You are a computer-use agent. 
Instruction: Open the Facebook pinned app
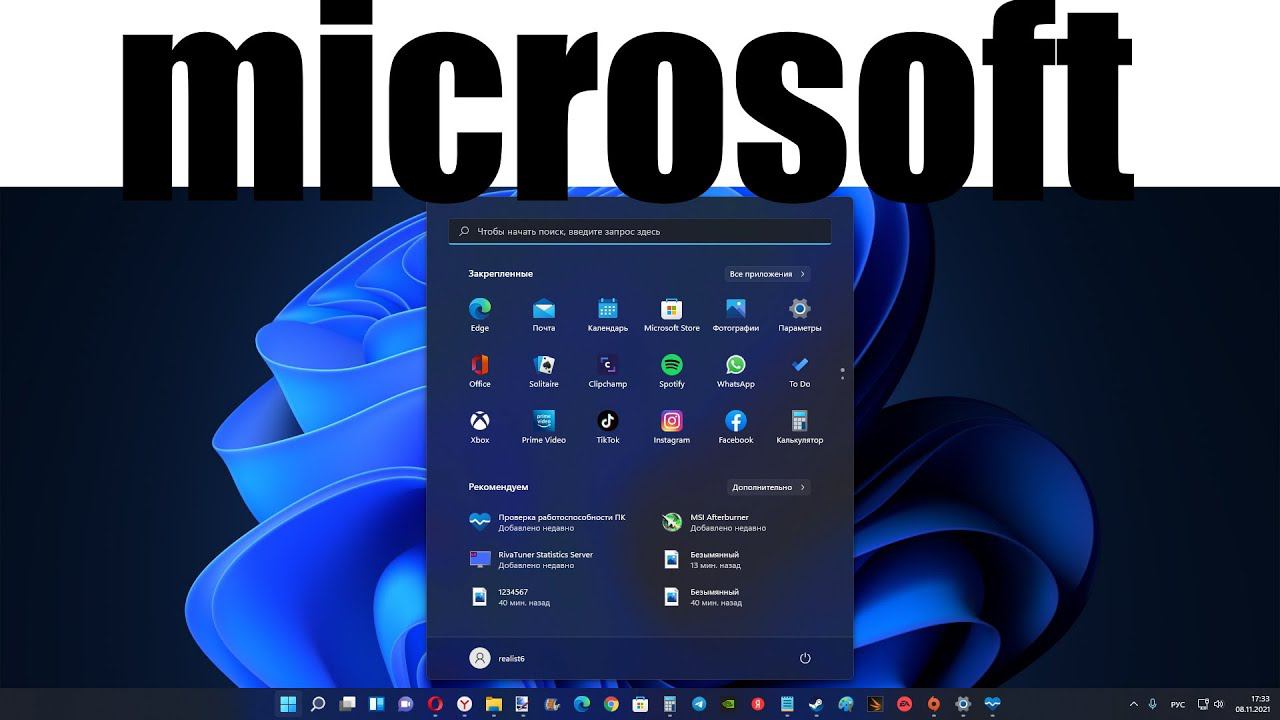736,426
